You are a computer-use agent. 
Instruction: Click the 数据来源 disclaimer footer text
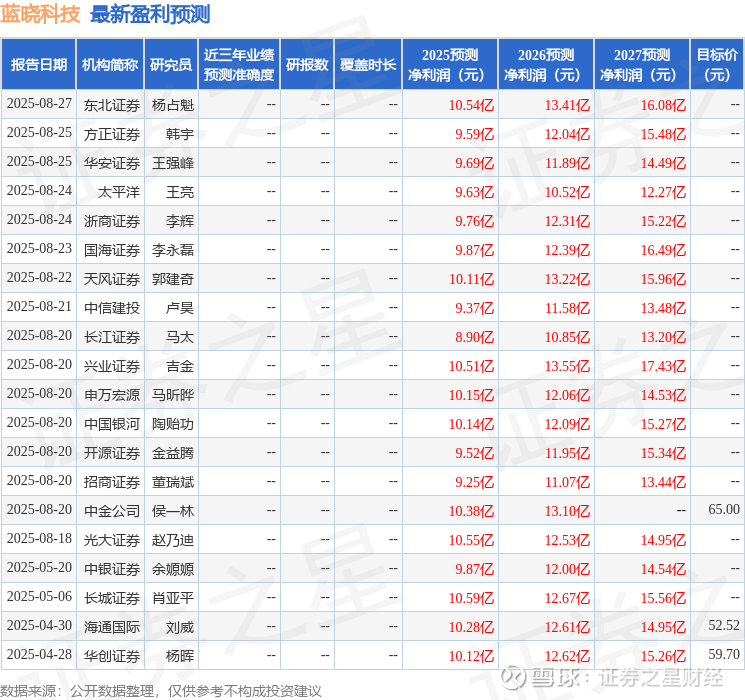click(161, 691)
